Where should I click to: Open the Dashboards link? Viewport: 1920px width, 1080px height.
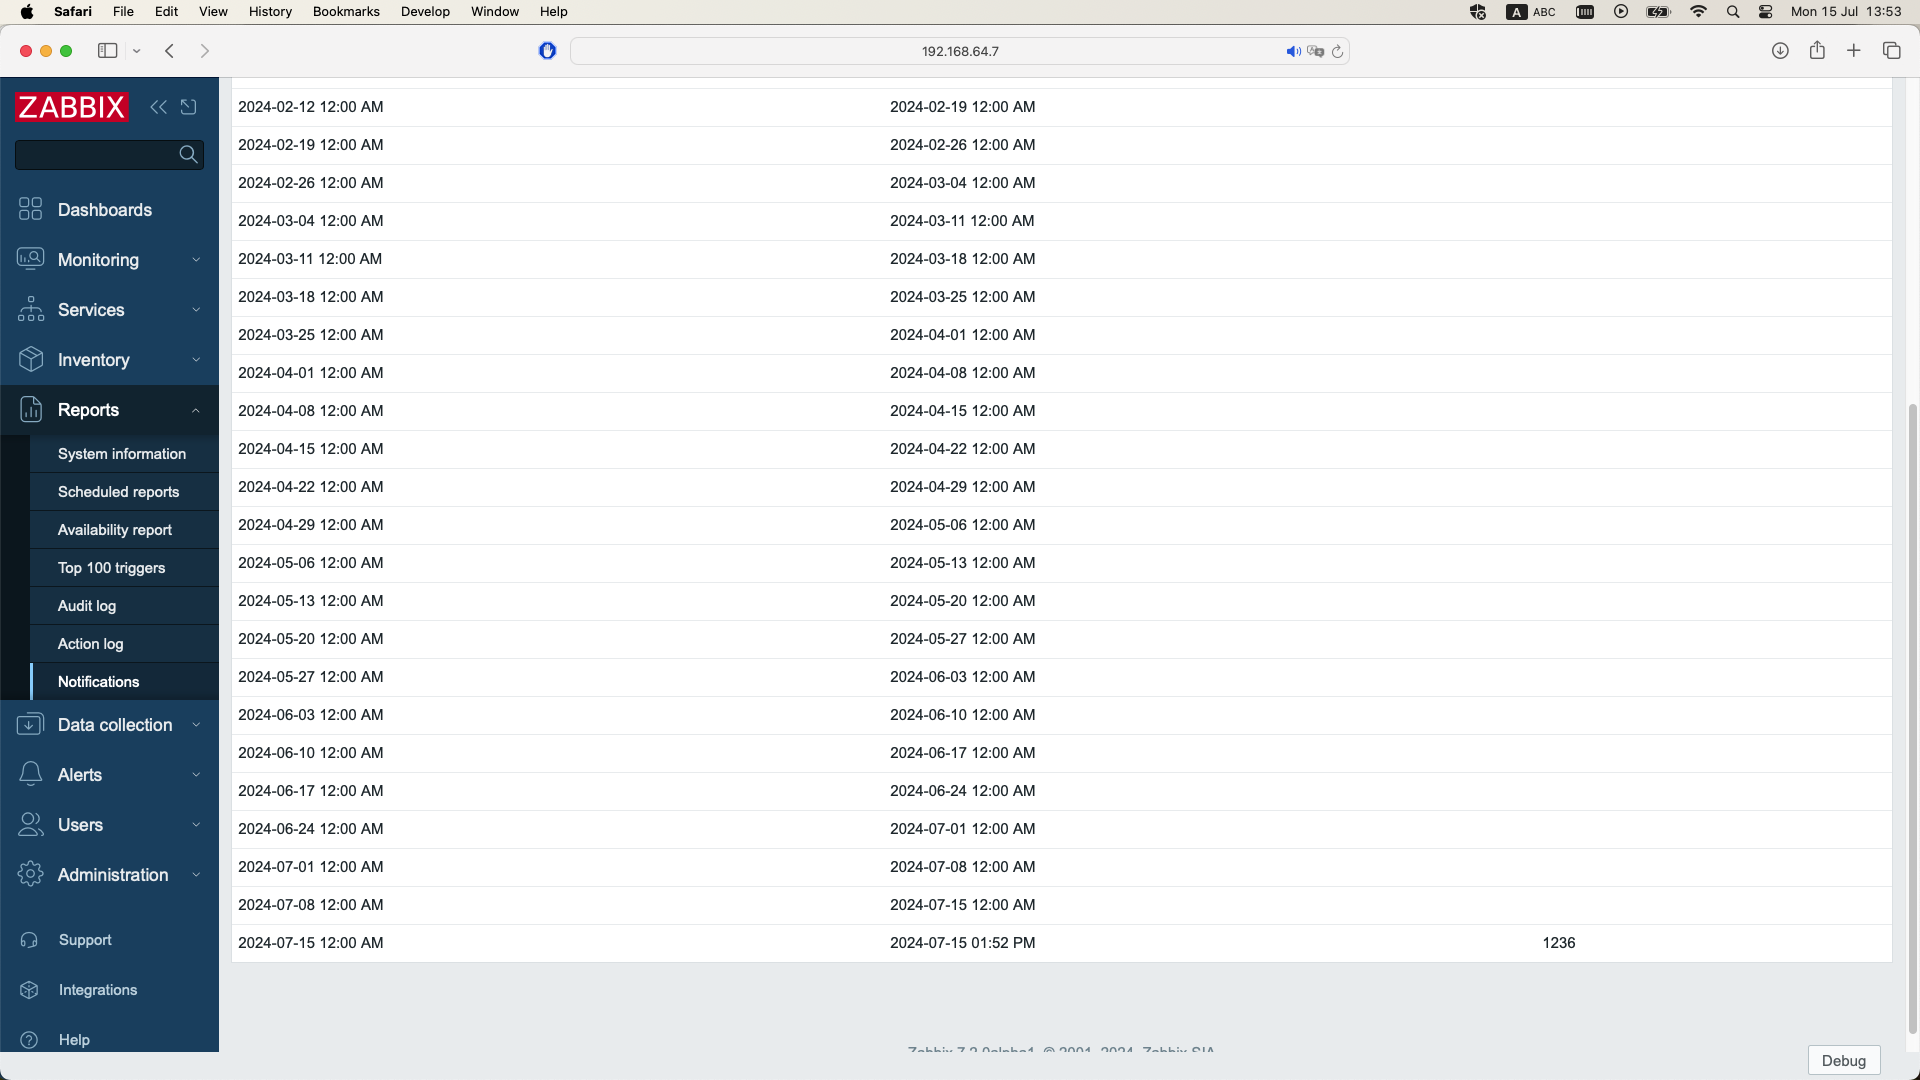coord(105,210)
